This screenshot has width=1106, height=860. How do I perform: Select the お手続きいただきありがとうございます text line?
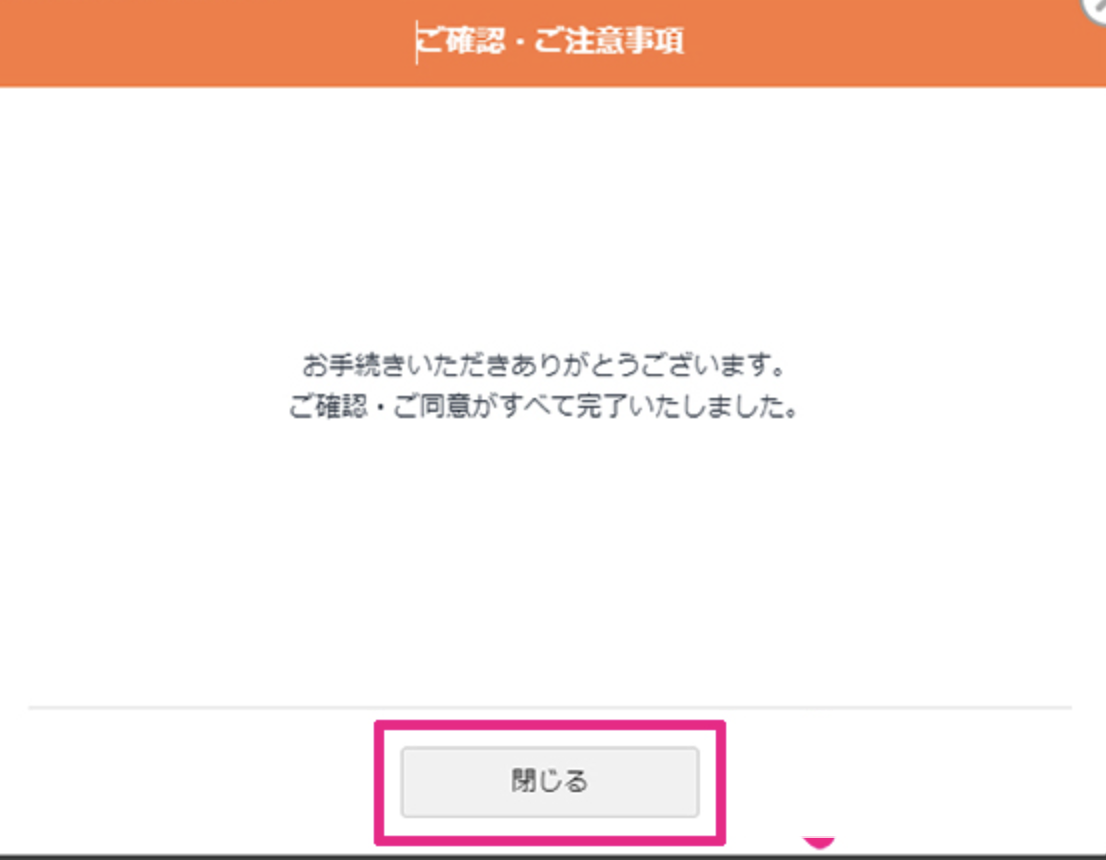pos(544,365)
